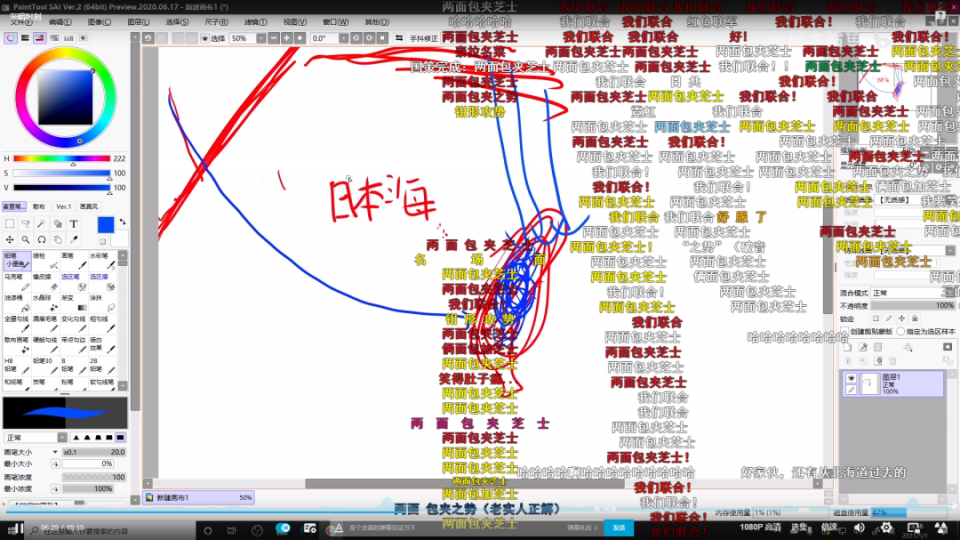Click the blue foreground color swatch
960x540 pixels.
pos(105,225)
